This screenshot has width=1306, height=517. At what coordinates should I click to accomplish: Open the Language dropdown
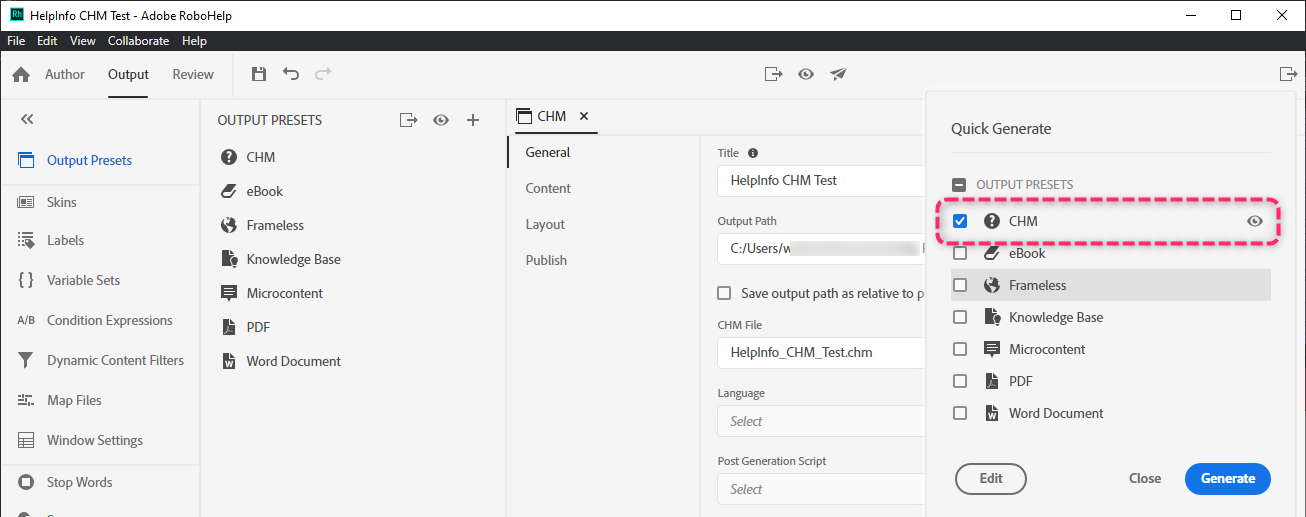click(x=821, y=421)
